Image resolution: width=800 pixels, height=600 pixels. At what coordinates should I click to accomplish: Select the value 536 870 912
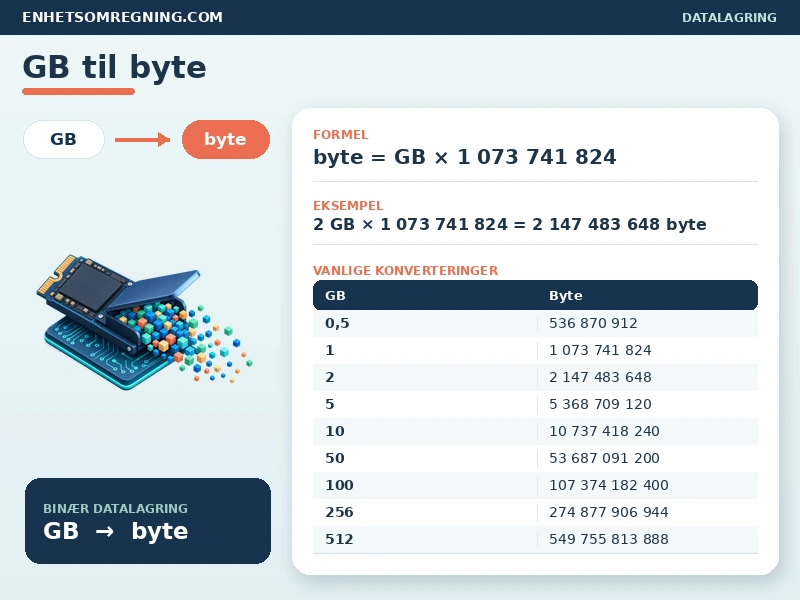[593, 323]
